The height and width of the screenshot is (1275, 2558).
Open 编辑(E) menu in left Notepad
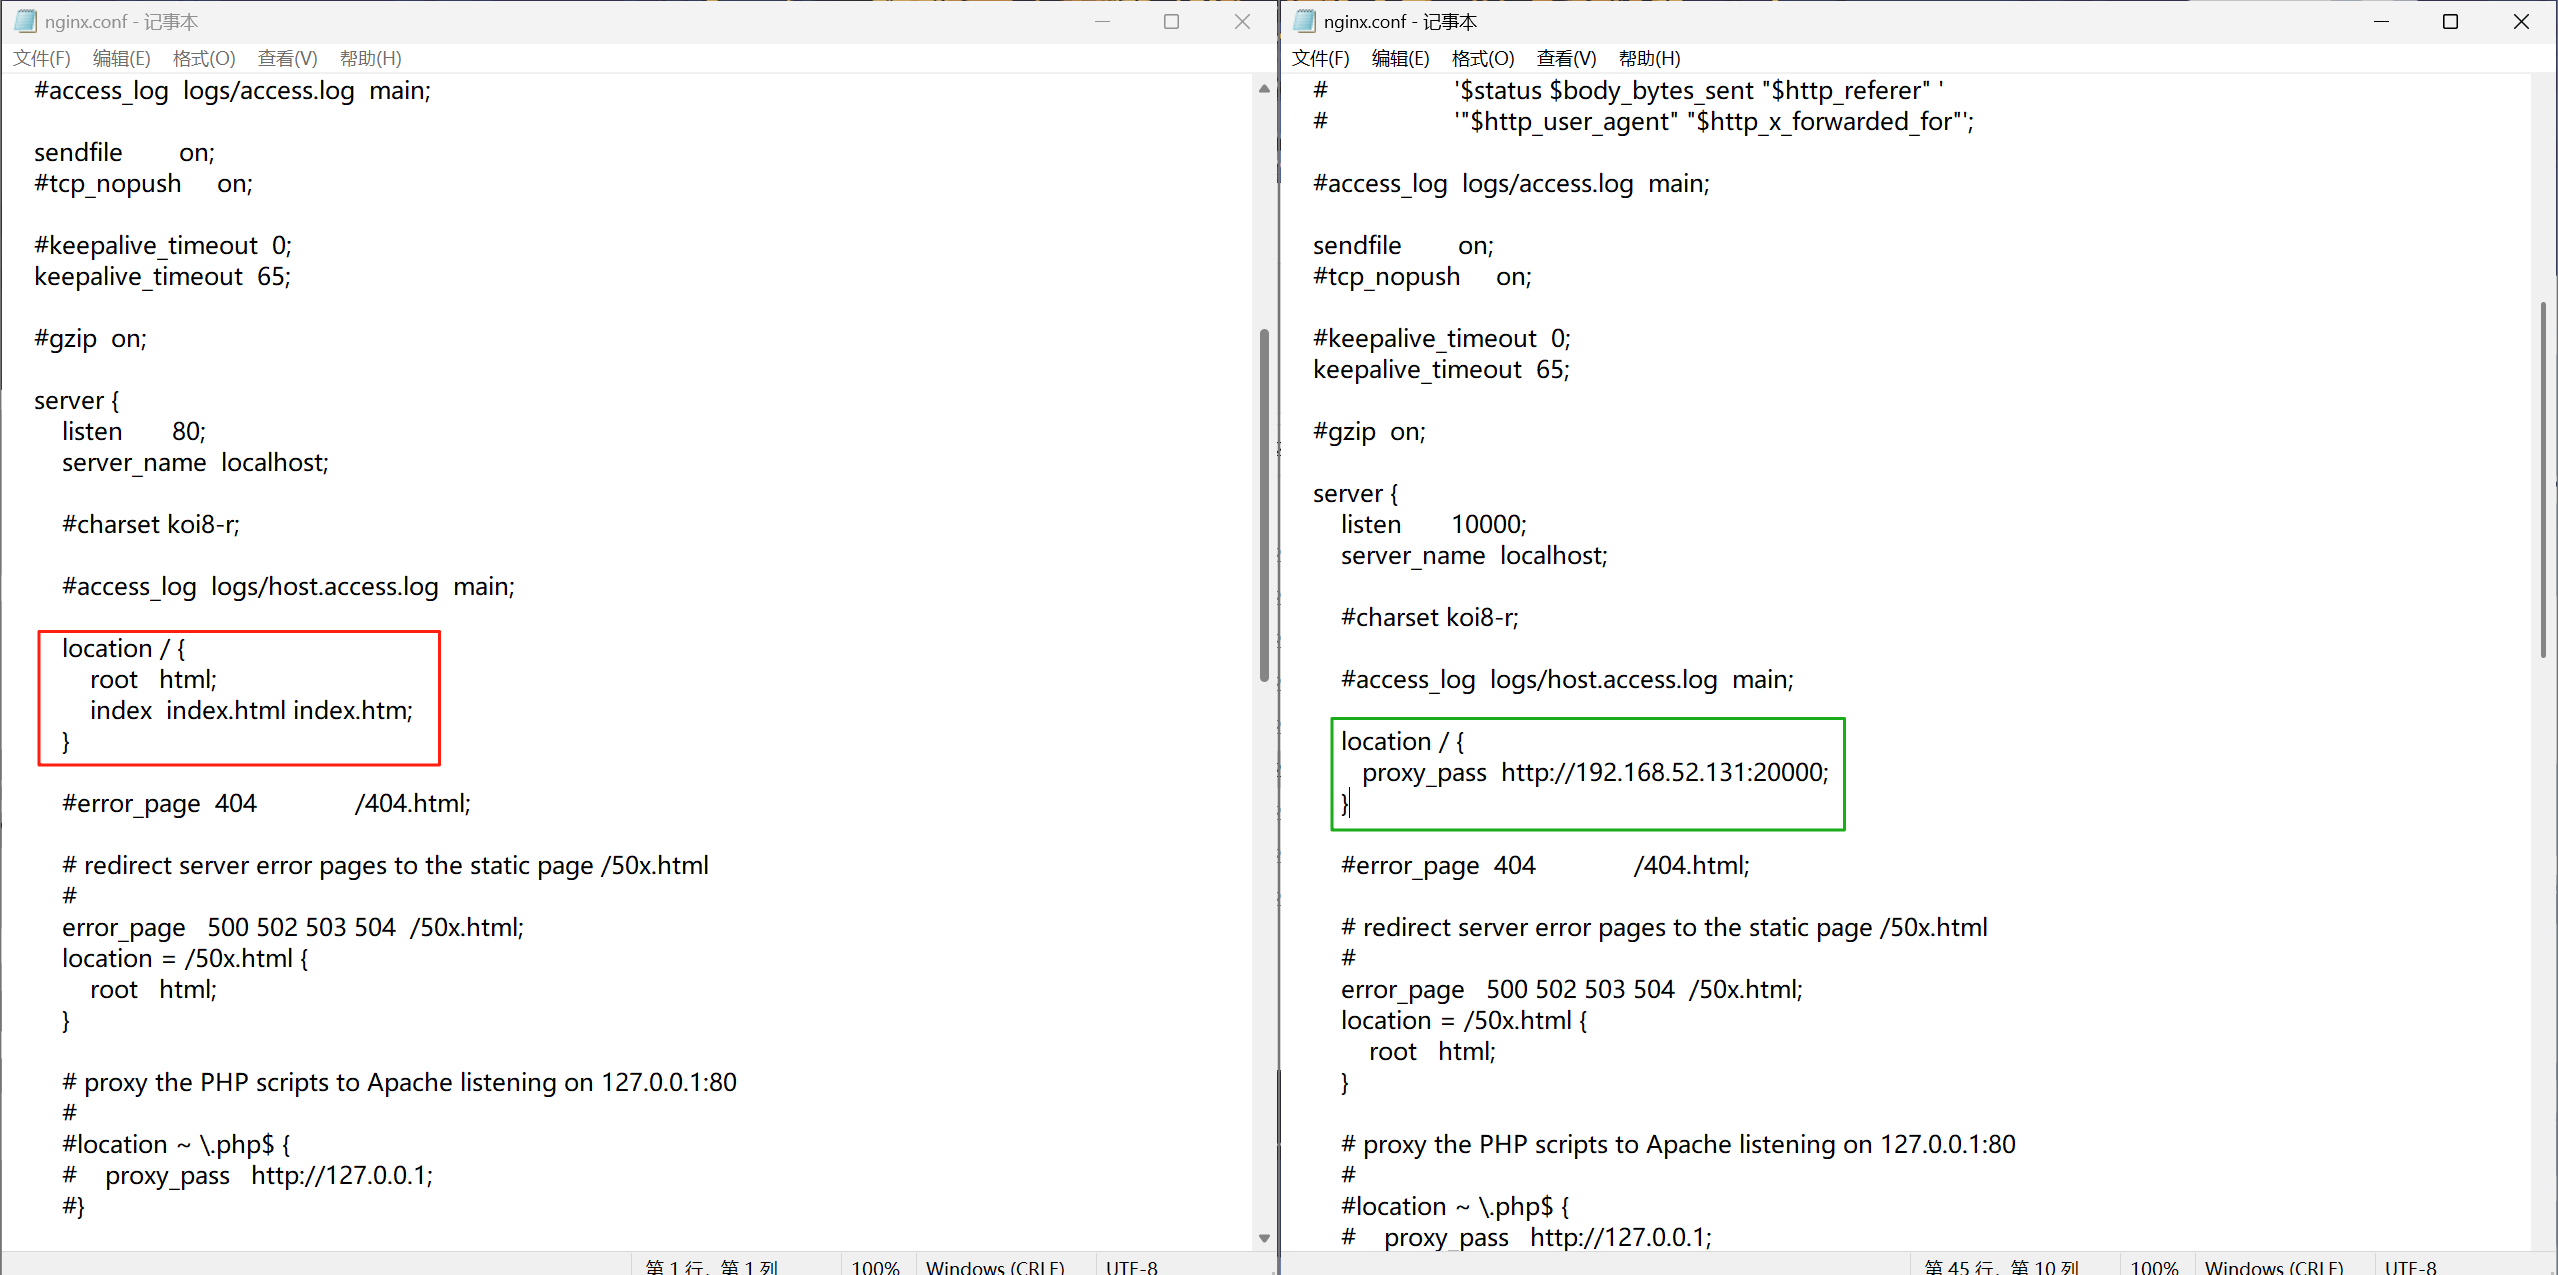pos(121,58)
